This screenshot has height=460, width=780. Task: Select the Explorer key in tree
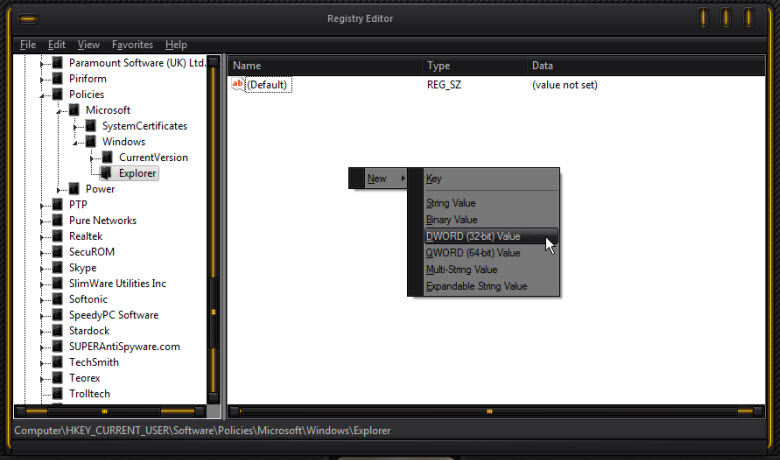(x=137, y=173)
